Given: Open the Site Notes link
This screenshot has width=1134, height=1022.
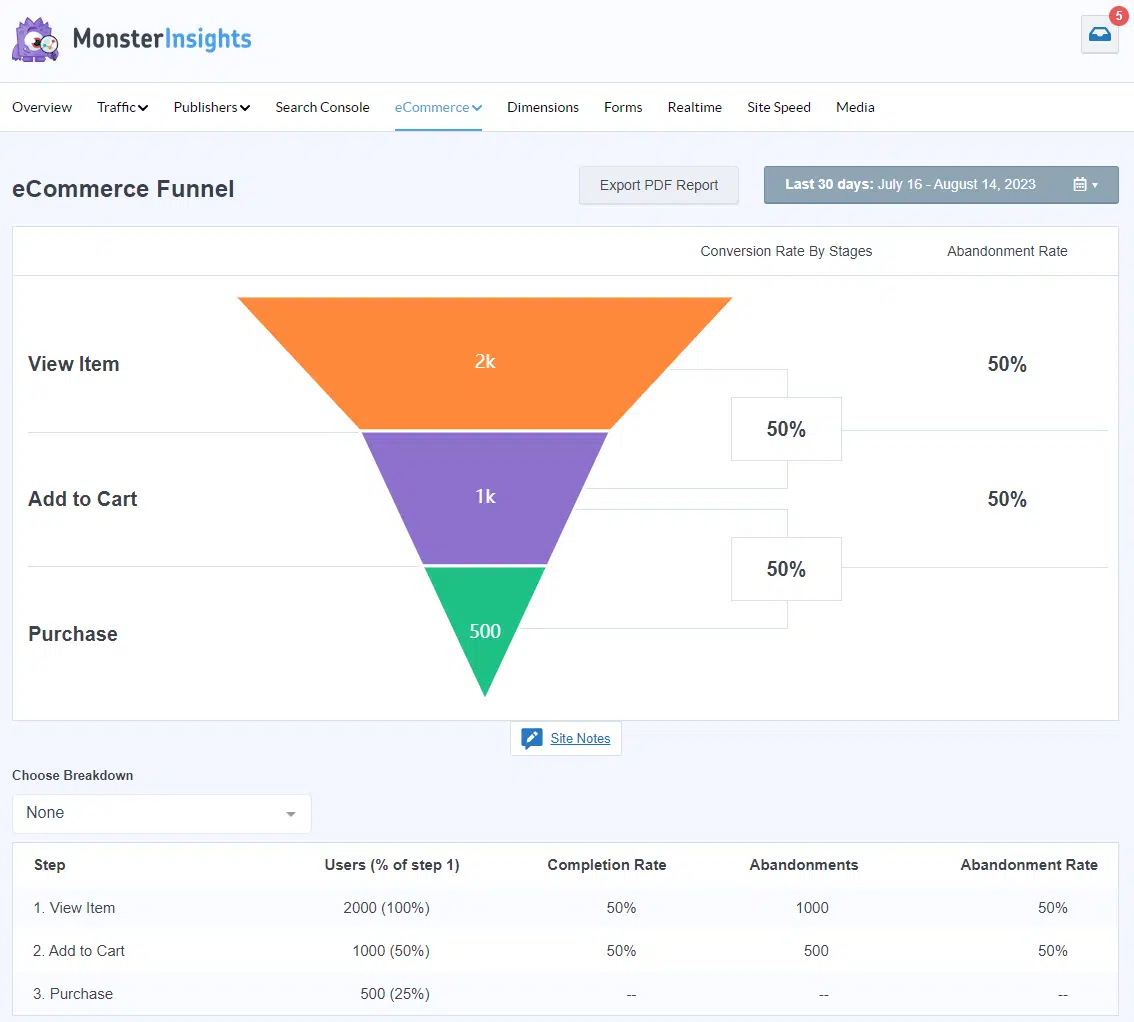Looking at the screenshot, I should (581, 738).
